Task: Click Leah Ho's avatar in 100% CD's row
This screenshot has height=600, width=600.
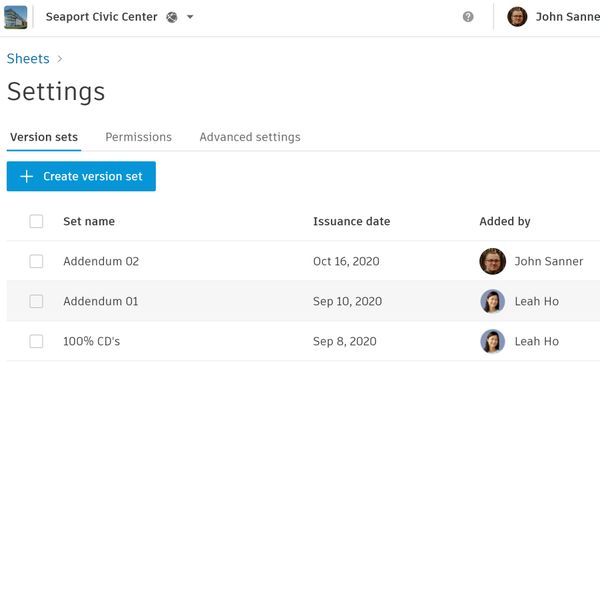Action: 492,341
